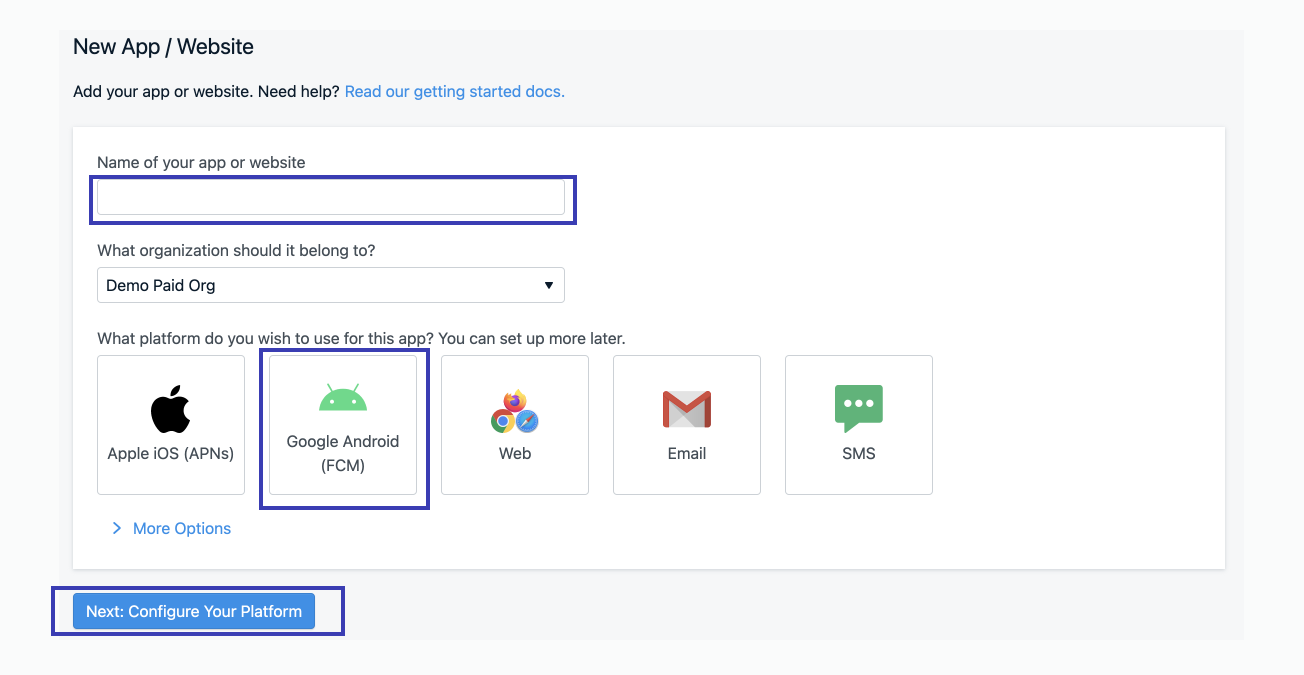1304x675 pixels.
Task: Focus the app or website name field
Action: point(330,198)
